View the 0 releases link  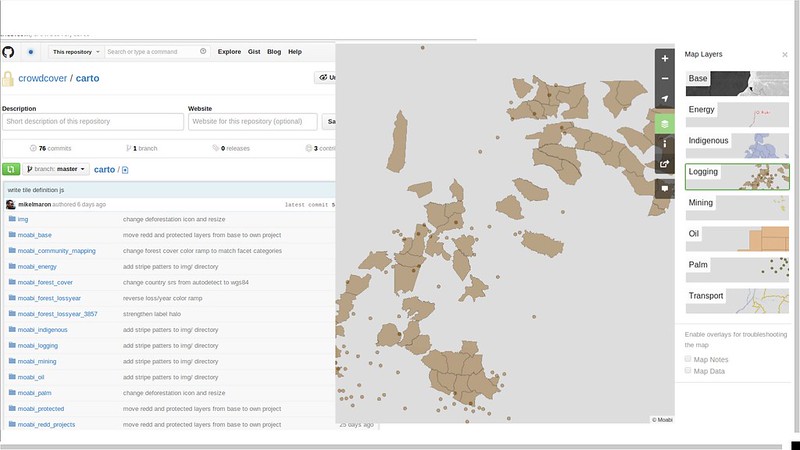tap(231, 148)
